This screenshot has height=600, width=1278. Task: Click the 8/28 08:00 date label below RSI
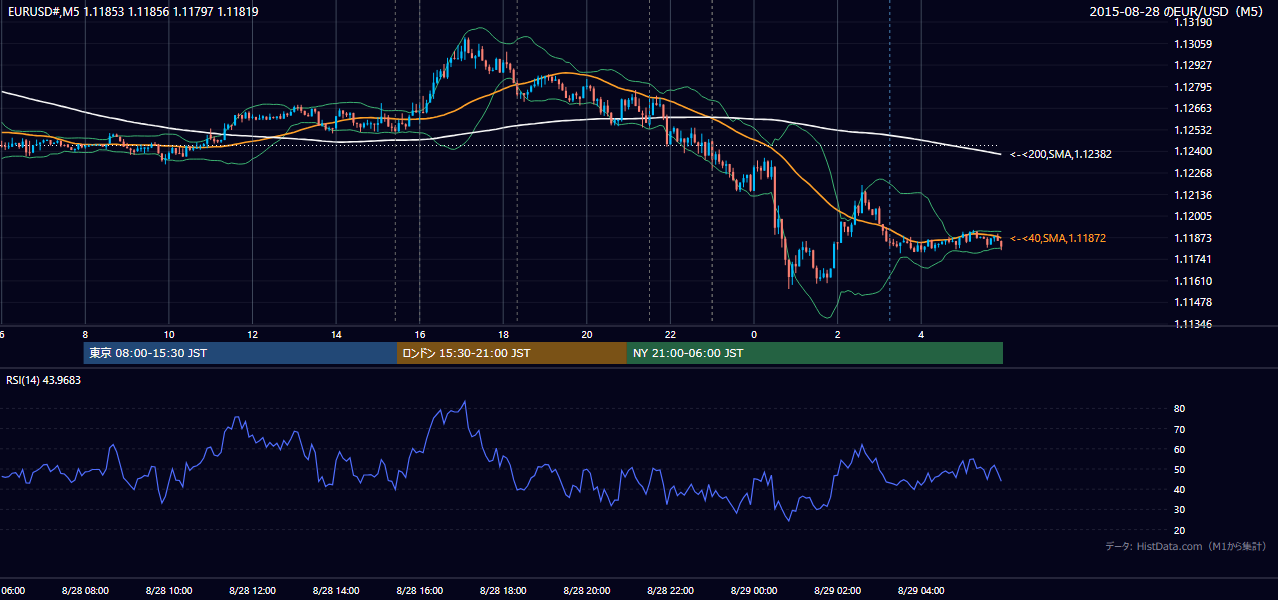(85, 591)
